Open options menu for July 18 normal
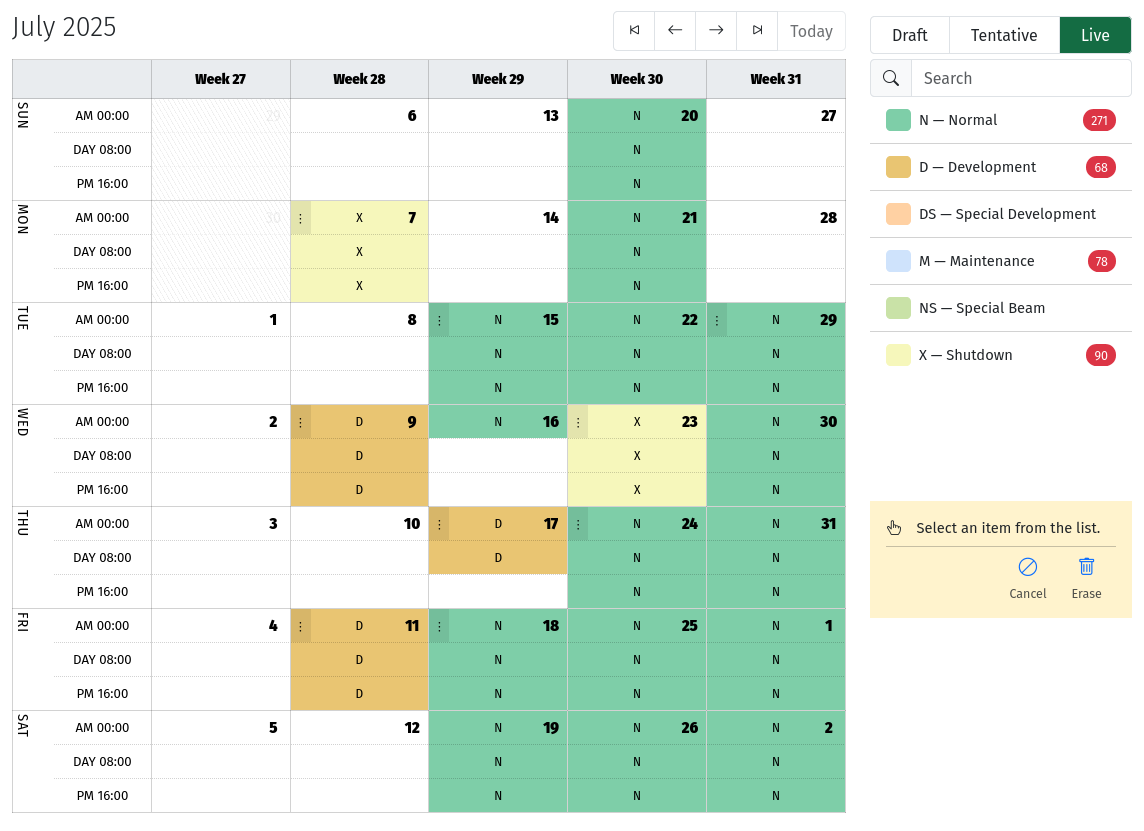Viewport: 1144px width, 831px height. [439, 626]
